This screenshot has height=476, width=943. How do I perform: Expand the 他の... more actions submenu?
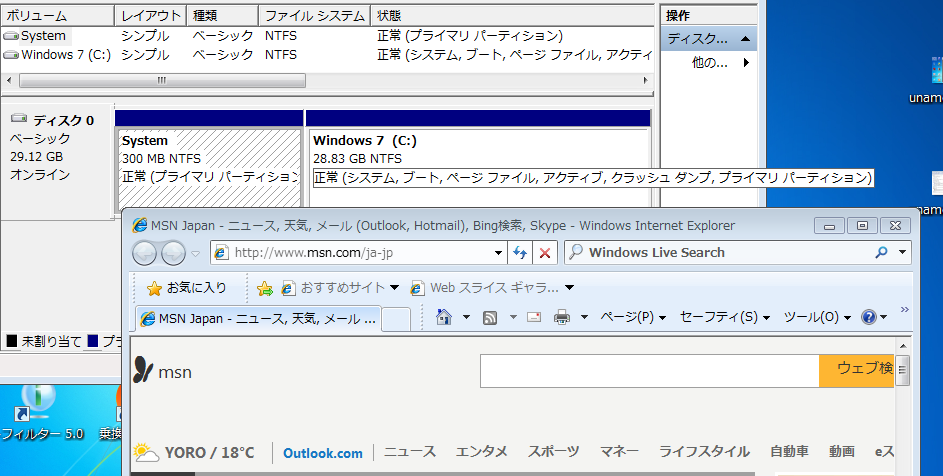coord(720,63)
